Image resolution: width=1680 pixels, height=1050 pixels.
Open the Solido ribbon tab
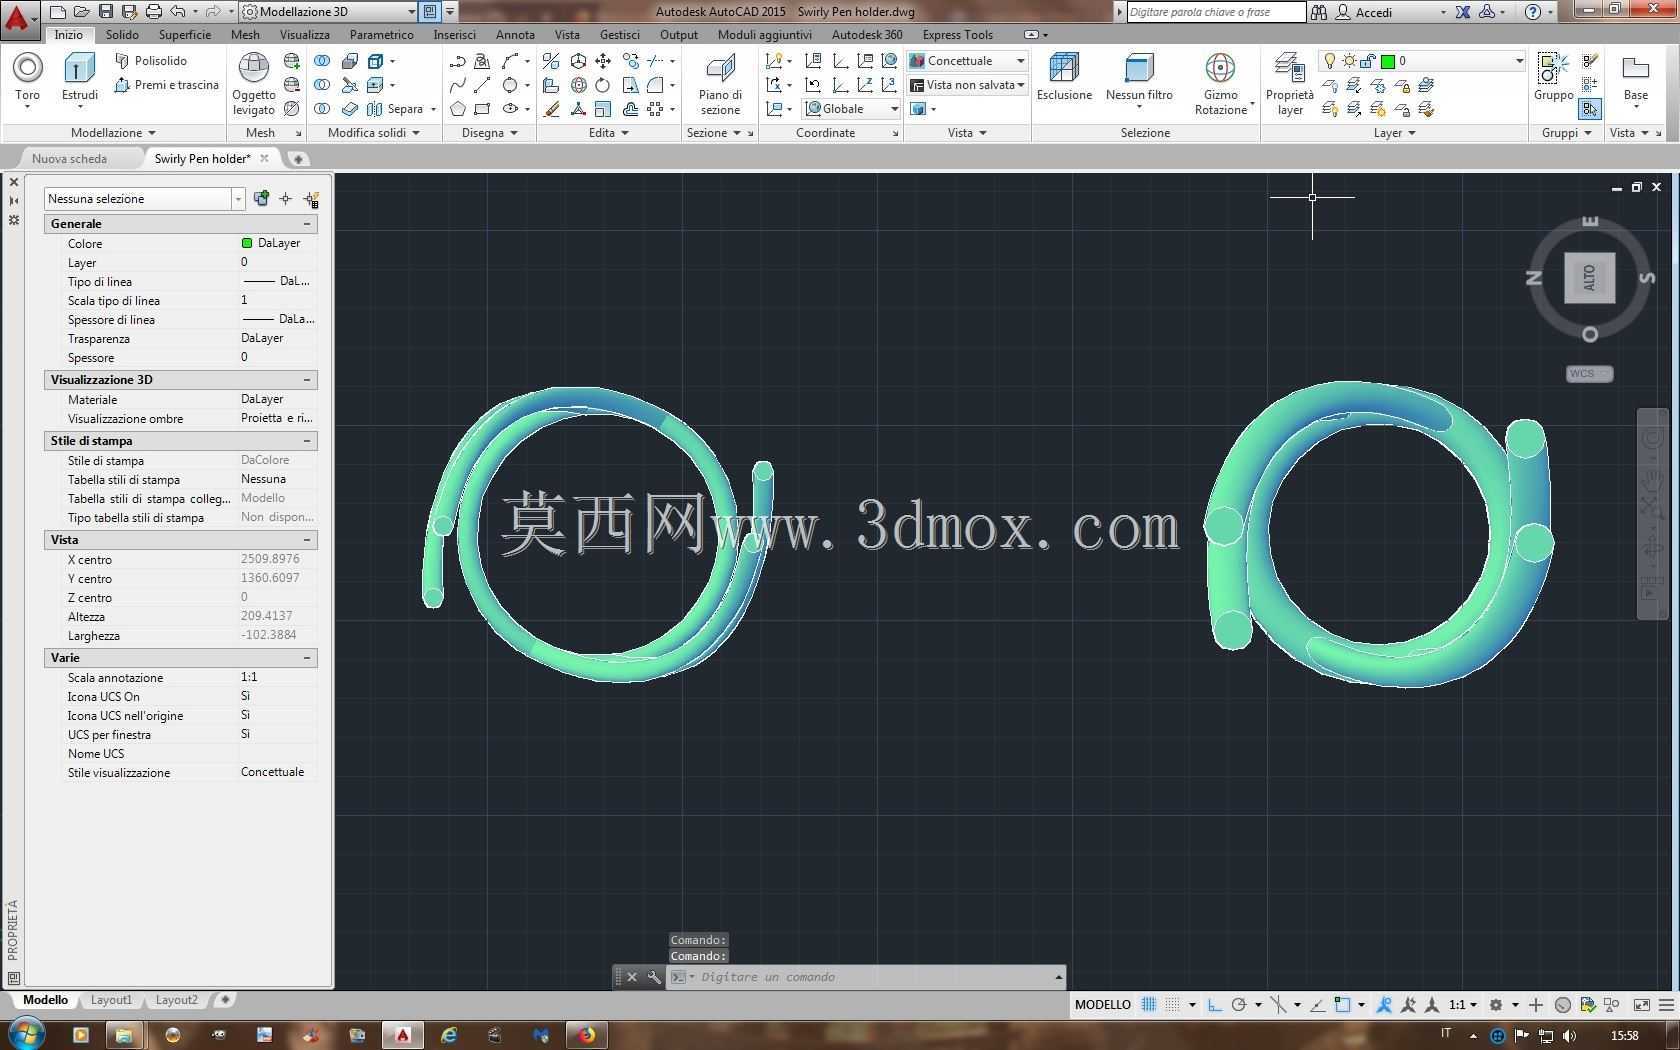122,35
